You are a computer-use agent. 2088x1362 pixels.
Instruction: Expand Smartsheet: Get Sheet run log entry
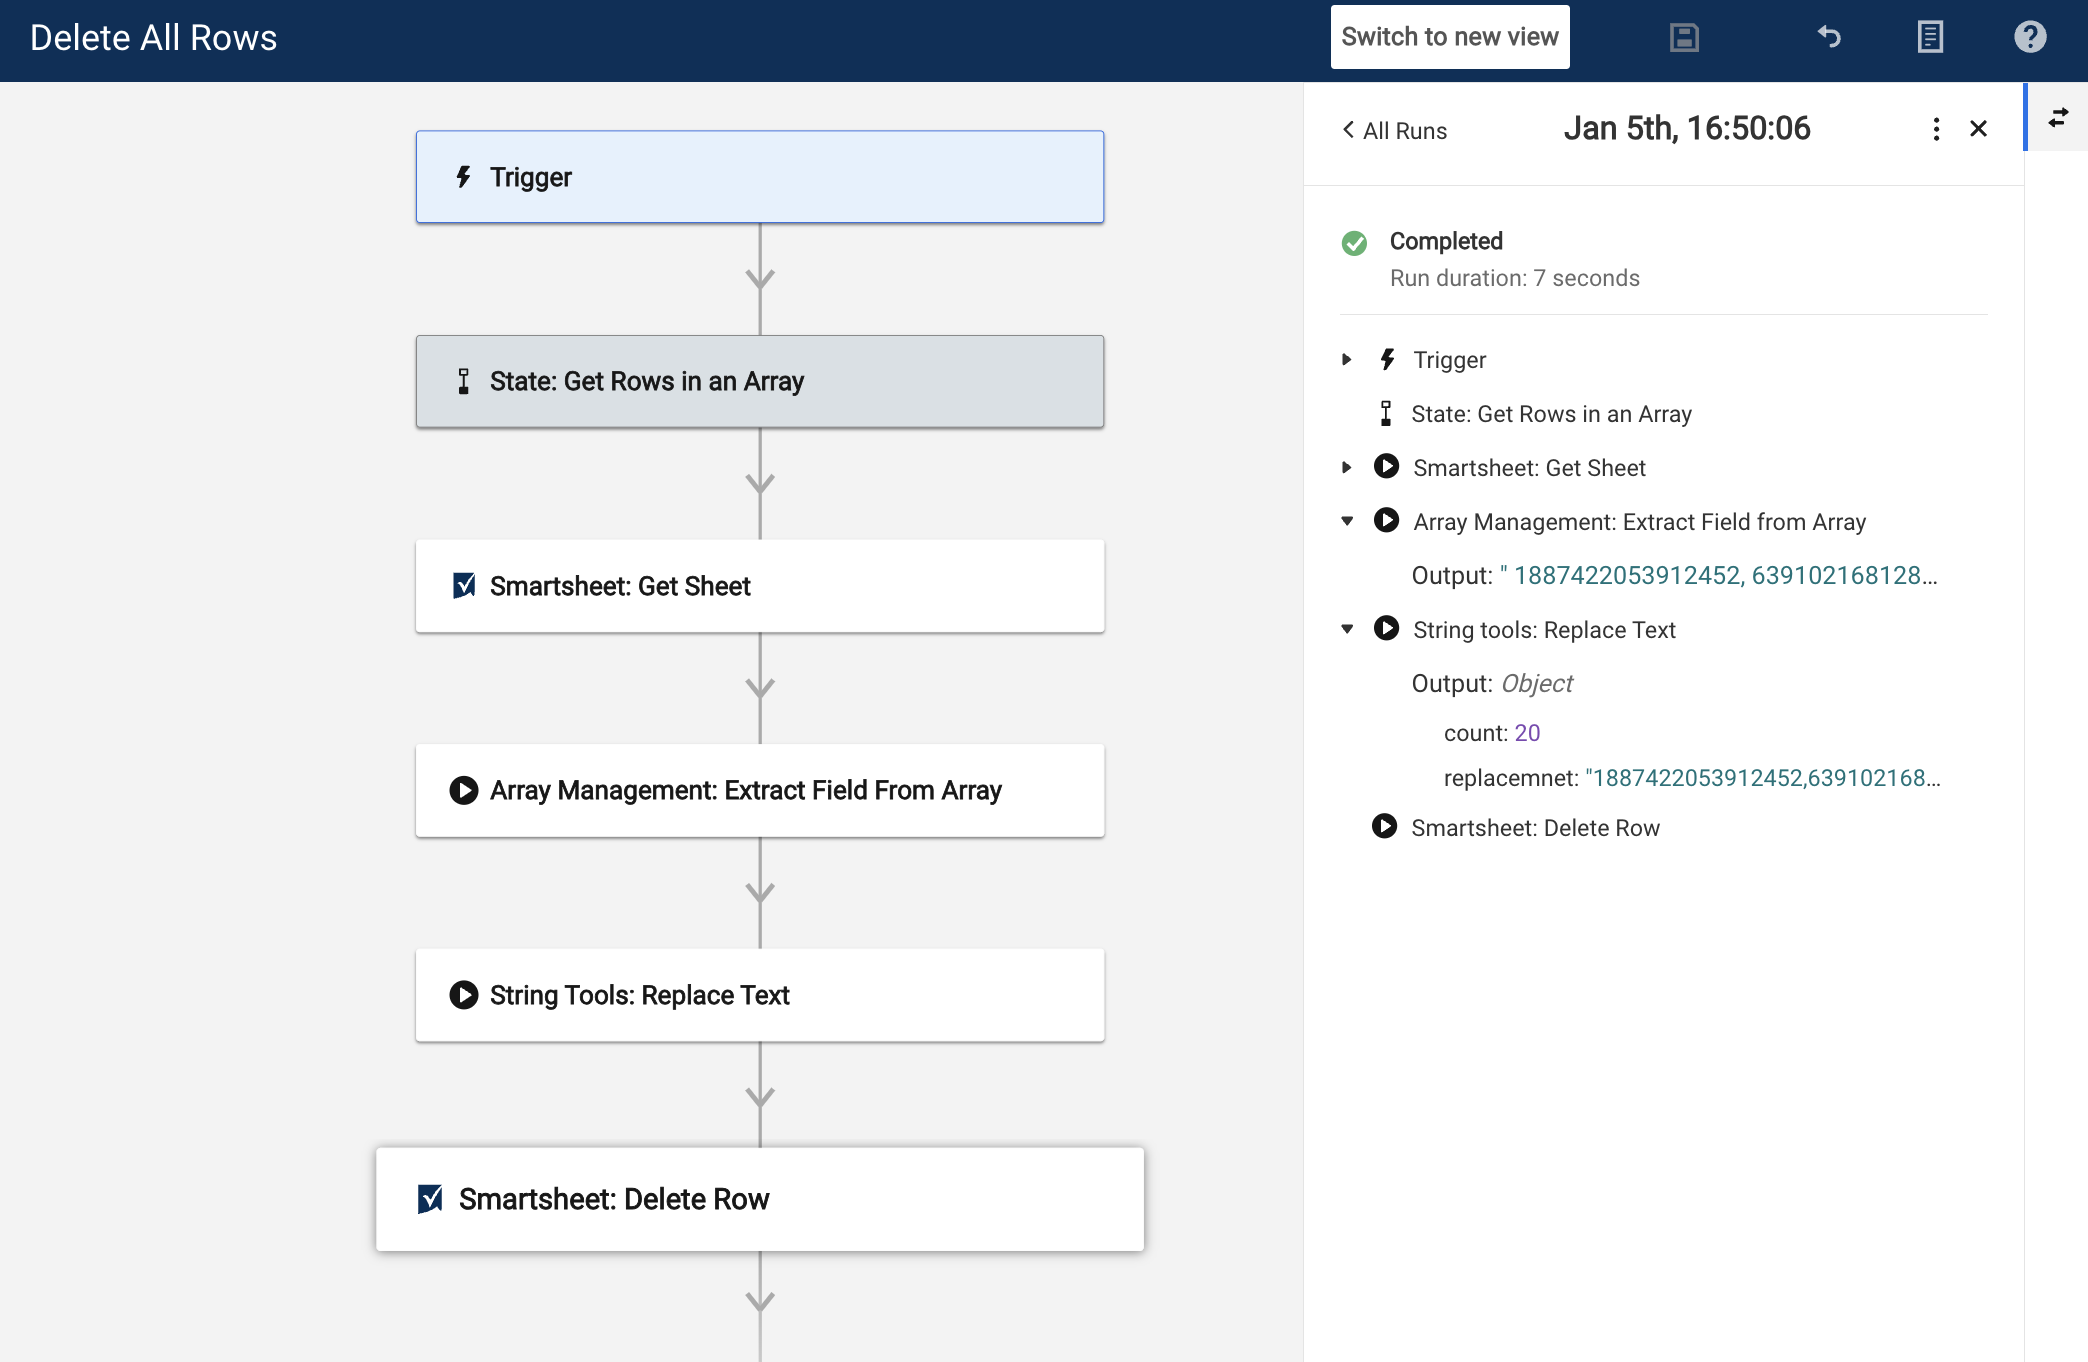(x=1347, y=467)
